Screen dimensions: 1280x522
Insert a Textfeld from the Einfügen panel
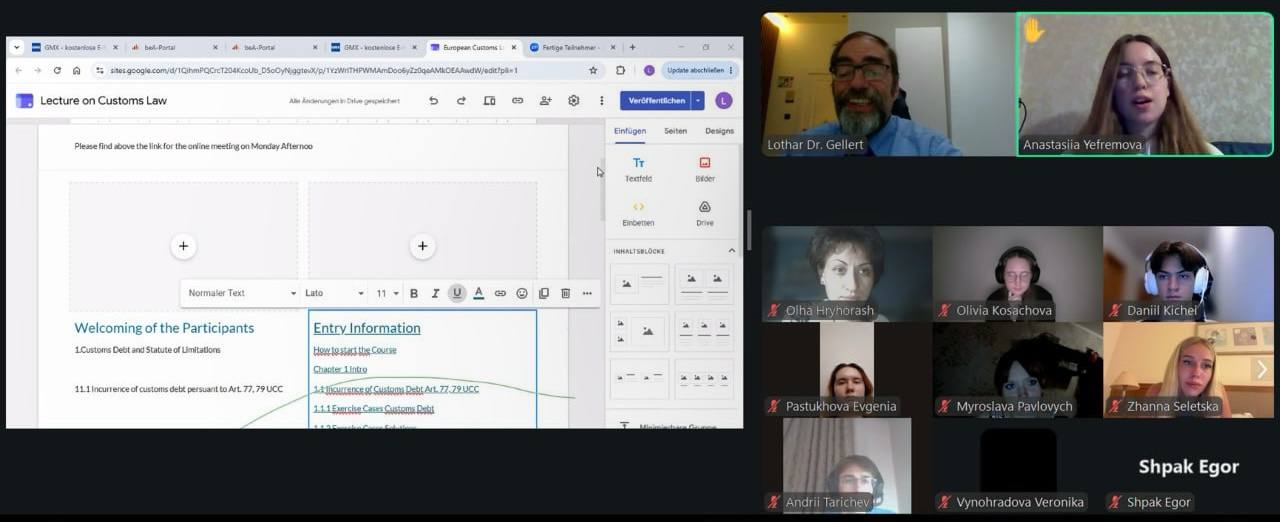click(638, 169)
